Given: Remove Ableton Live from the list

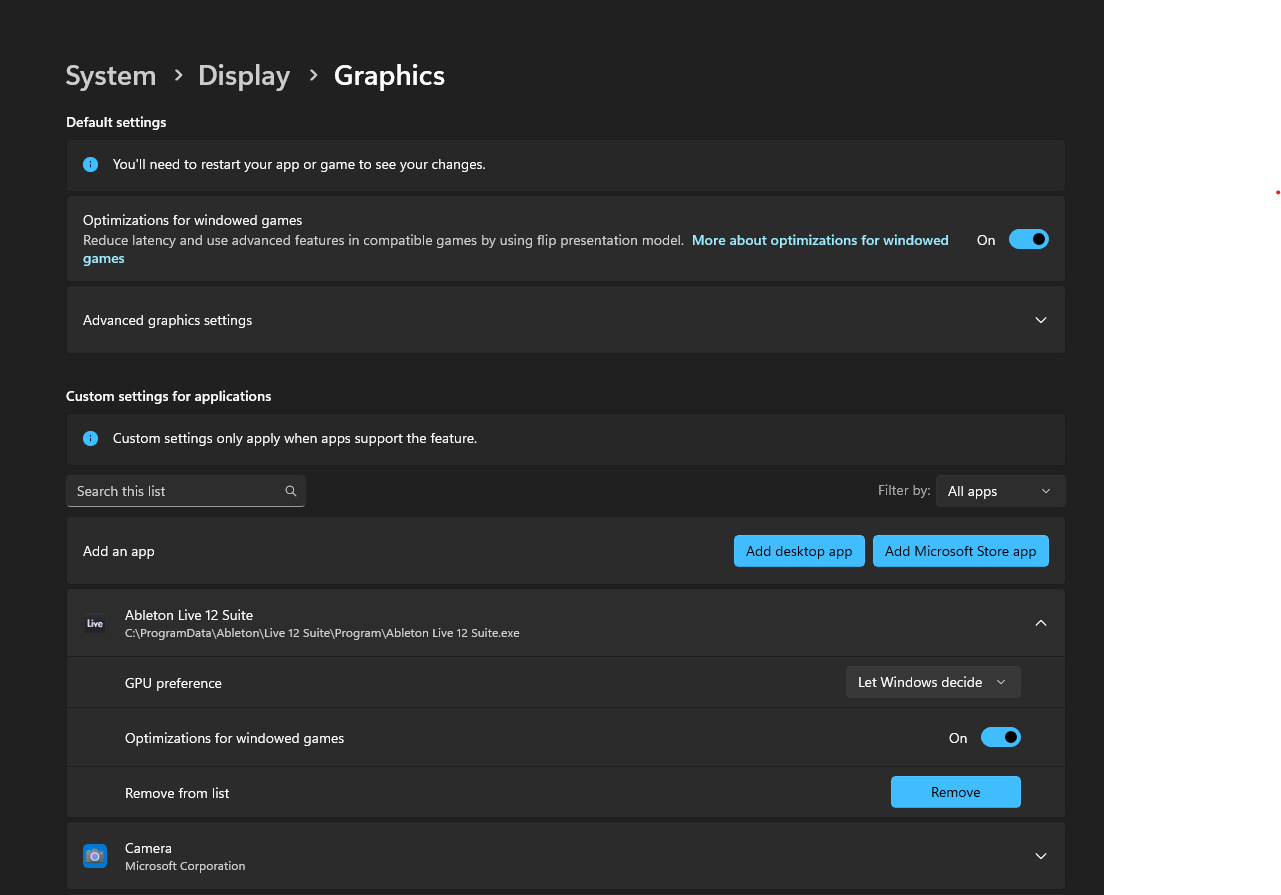Looking at the screenshot, I should pyautogui.click(x=955, y=792).
